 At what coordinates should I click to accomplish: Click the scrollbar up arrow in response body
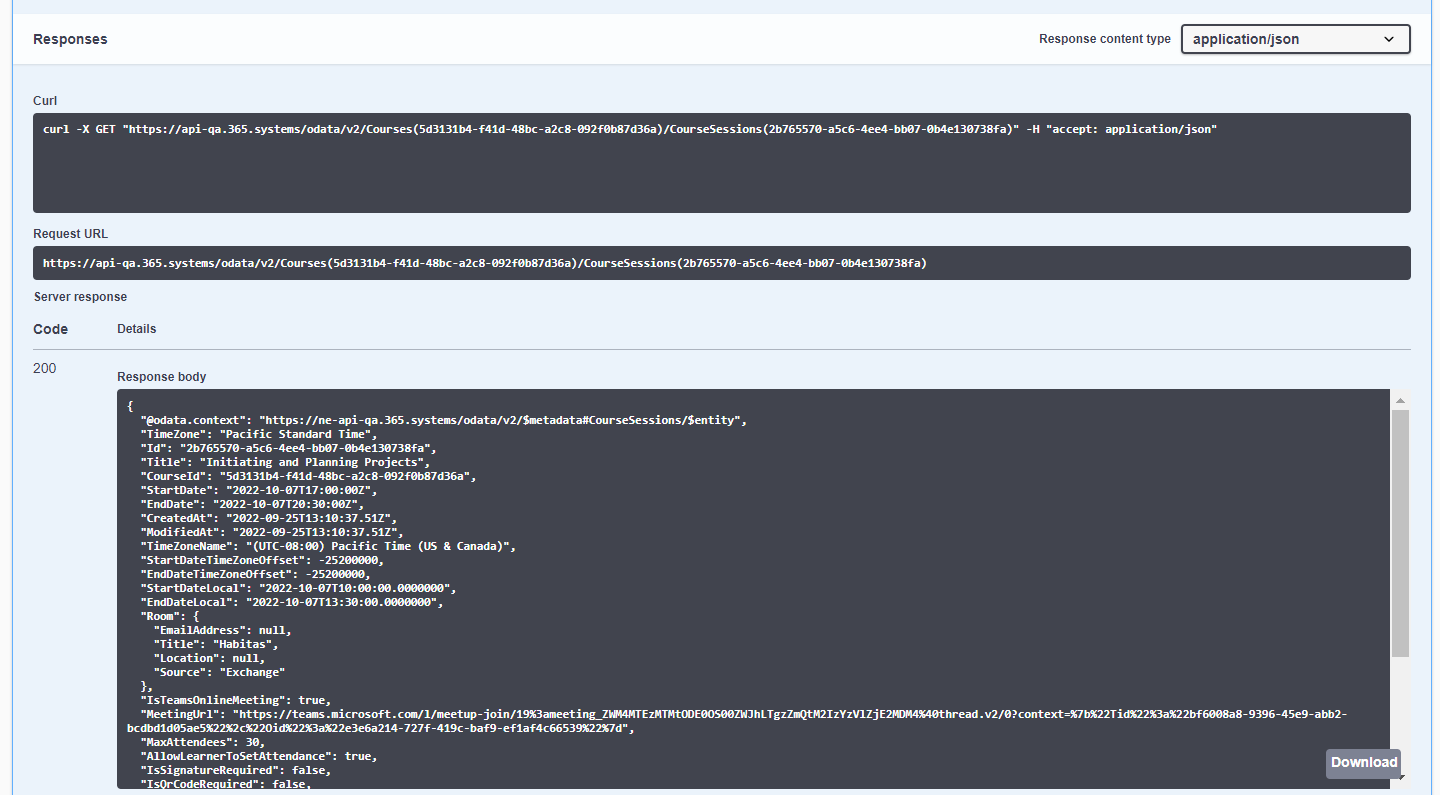tap(1400, 401)
